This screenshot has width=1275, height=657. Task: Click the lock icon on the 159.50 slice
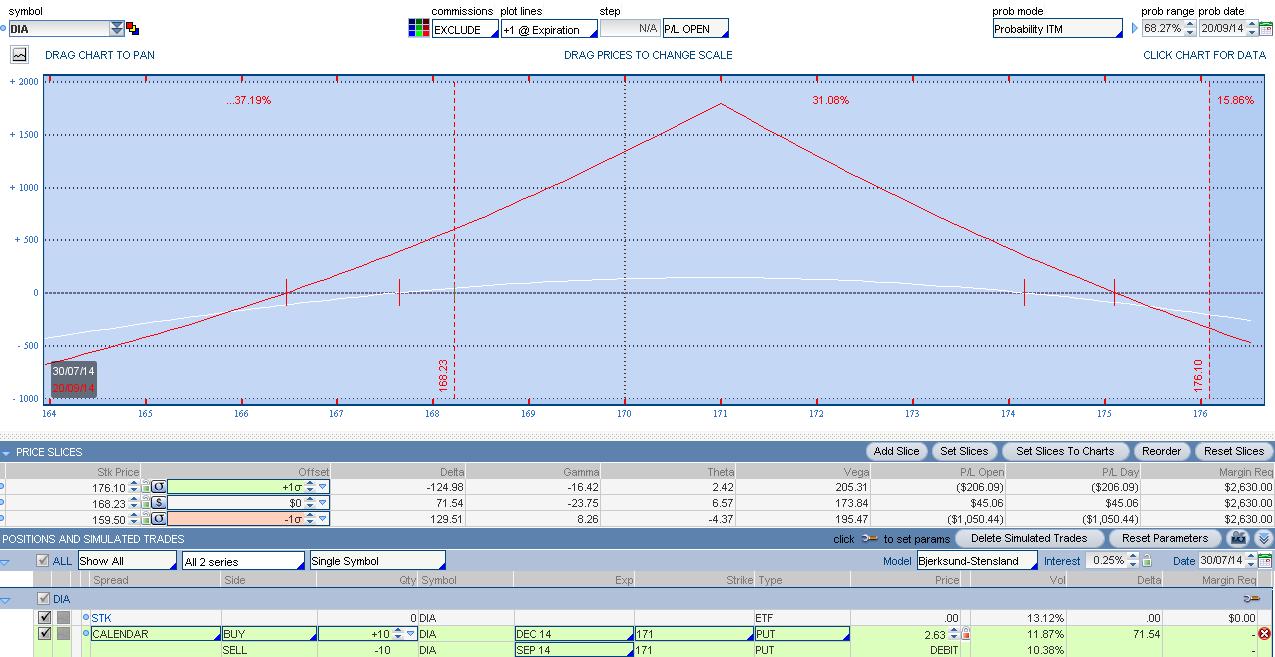[146, 519]
